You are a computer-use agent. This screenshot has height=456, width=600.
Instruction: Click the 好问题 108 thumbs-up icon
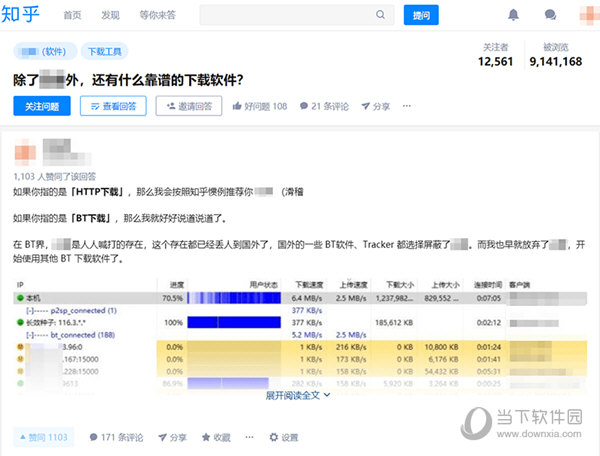(237, 106)
